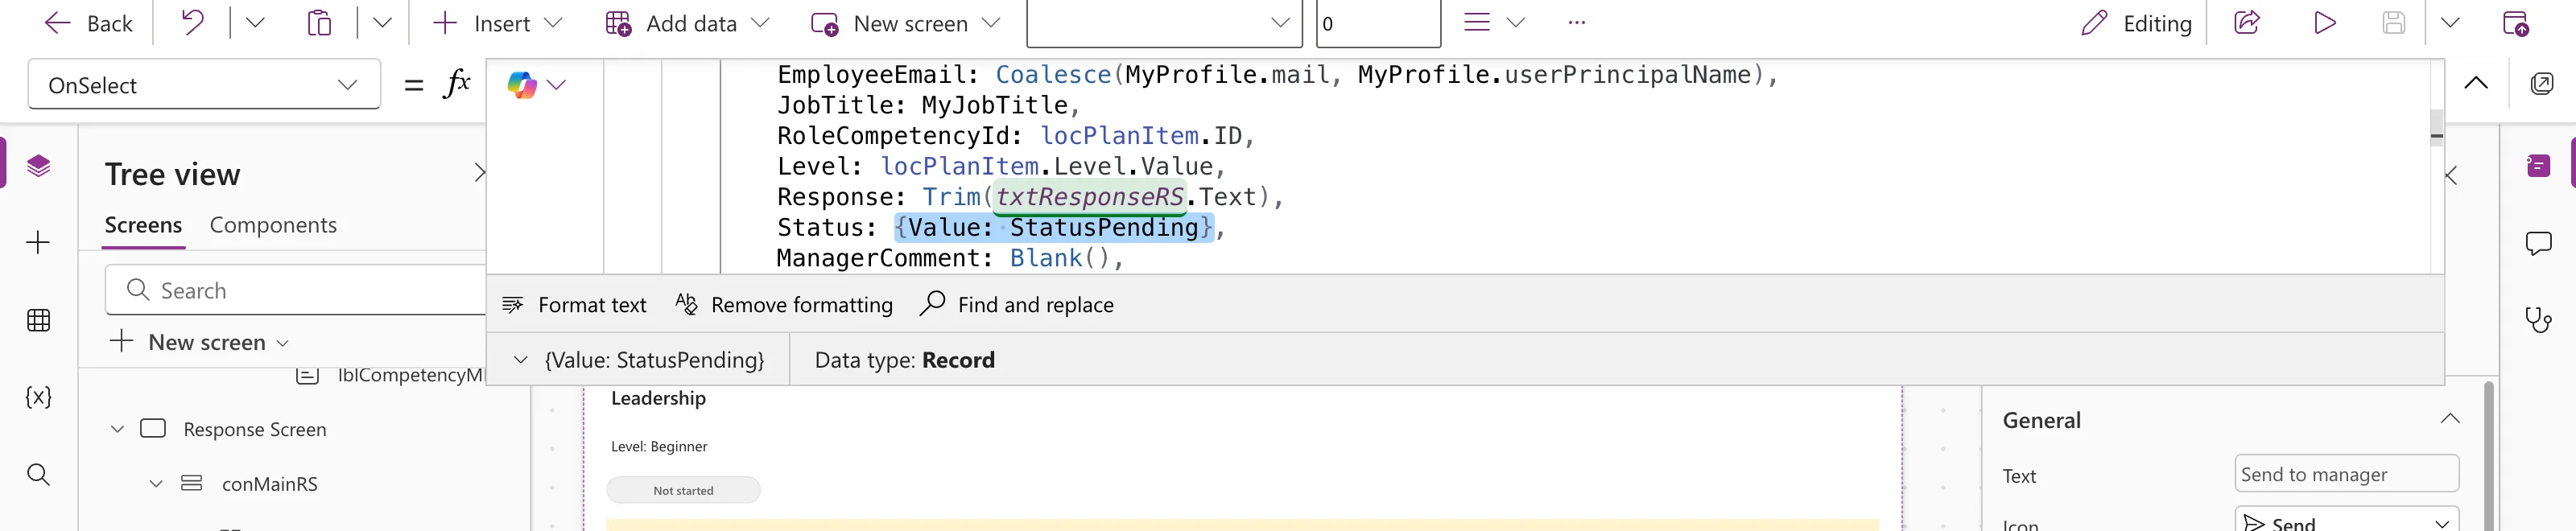This screenshot has width=2576, height=531.
Task: Open the Insert menu
Action: [x=498, y=23]
